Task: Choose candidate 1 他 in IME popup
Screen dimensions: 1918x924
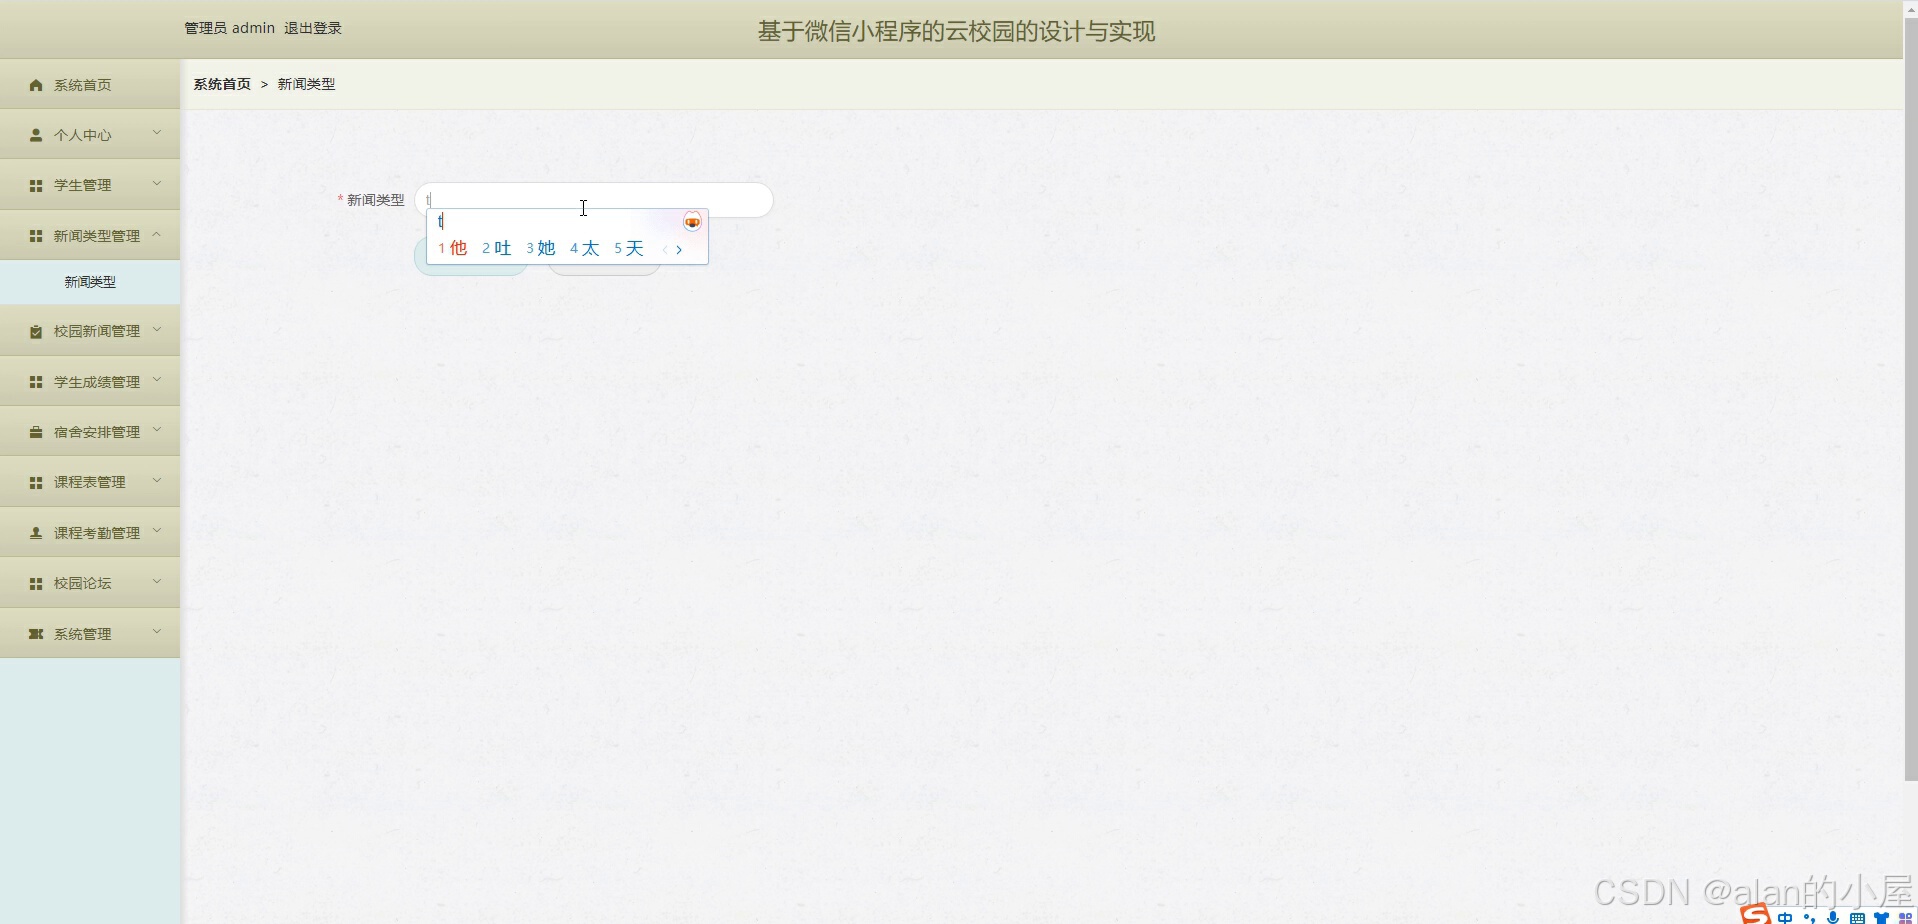Action: tap(453, 248)
